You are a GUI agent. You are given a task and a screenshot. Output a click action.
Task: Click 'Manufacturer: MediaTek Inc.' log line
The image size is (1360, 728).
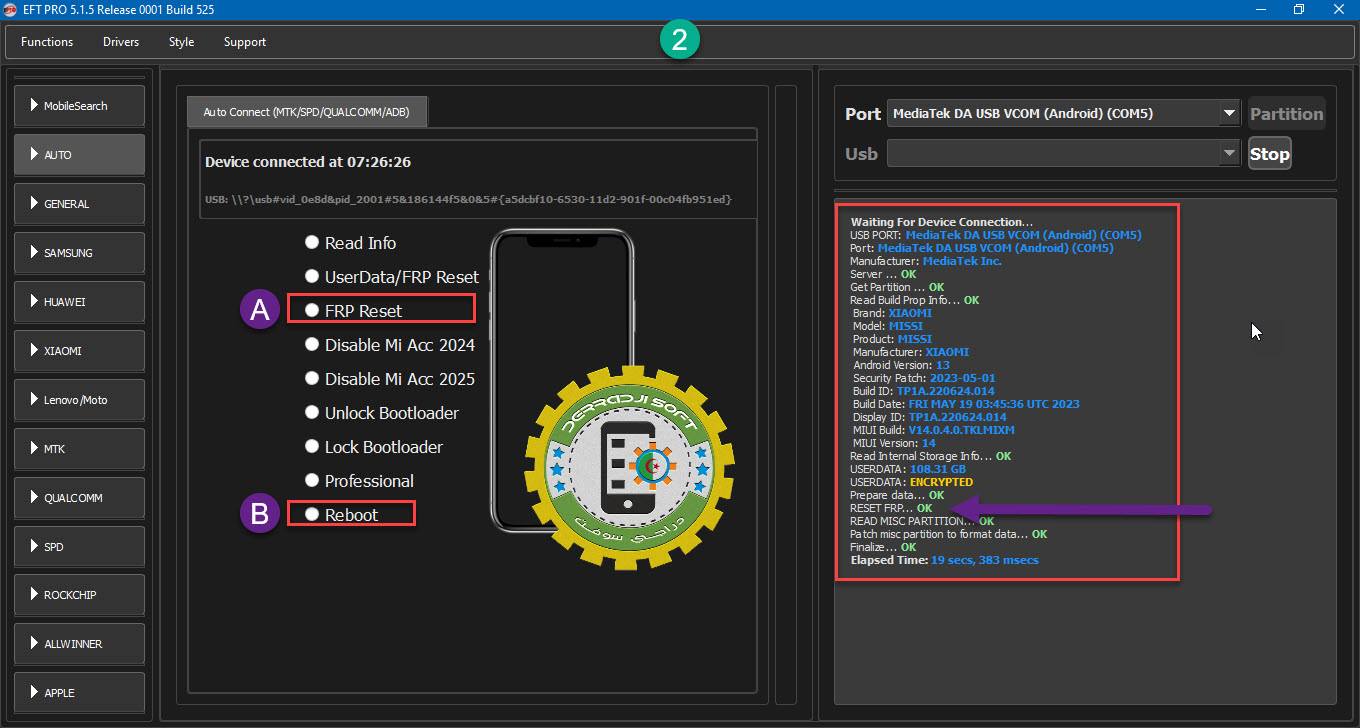click(x=926, y=261)
